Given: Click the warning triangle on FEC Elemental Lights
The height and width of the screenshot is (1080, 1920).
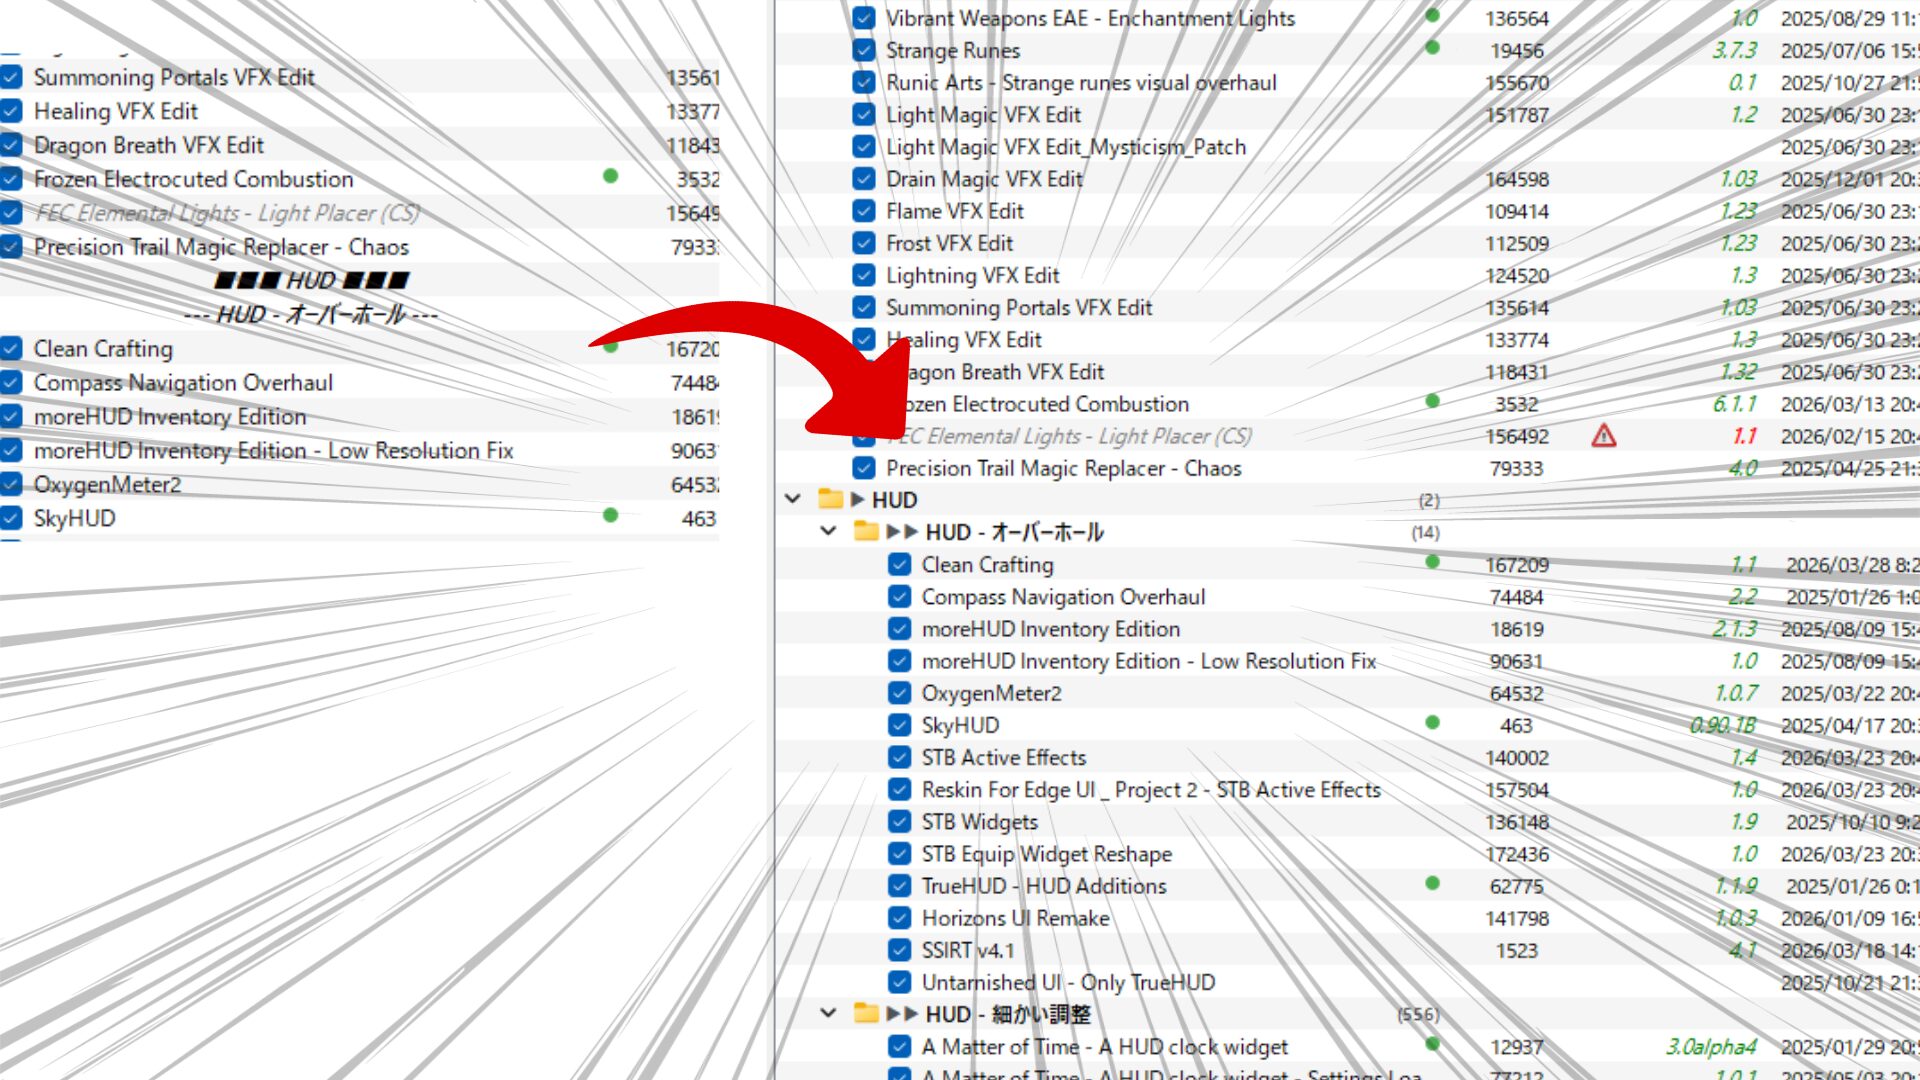Looking at the screenshot, I should [1603, 436].
